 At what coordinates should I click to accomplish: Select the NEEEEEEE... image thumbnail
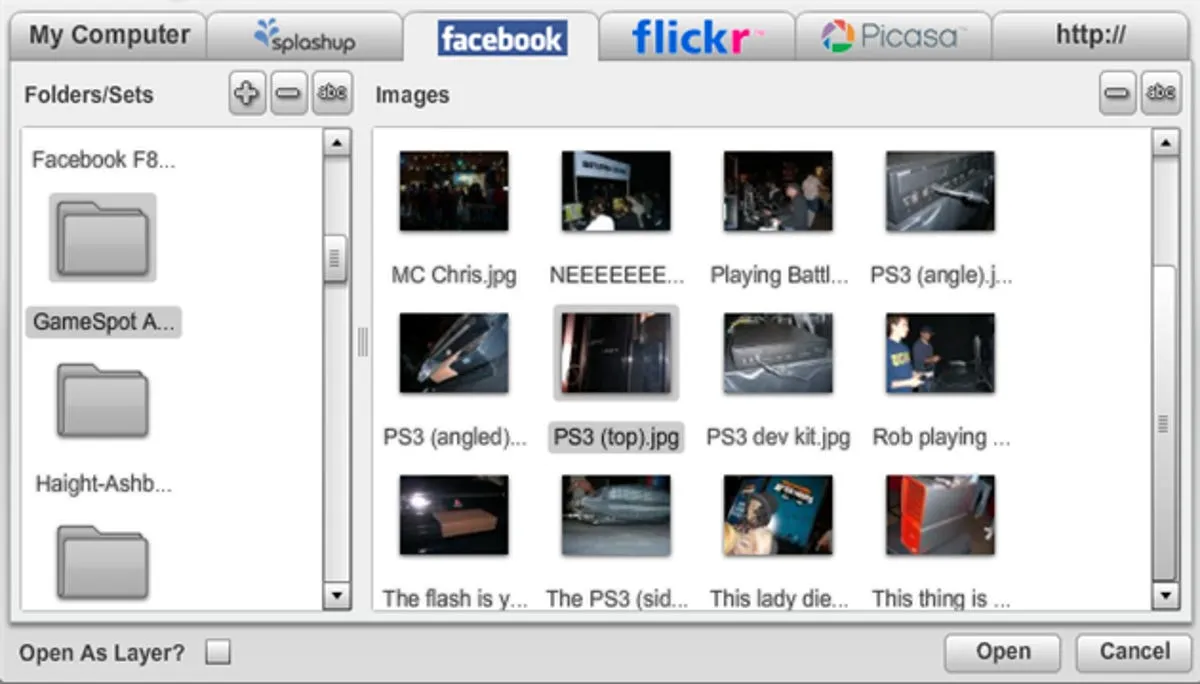[x=616, y=191]
